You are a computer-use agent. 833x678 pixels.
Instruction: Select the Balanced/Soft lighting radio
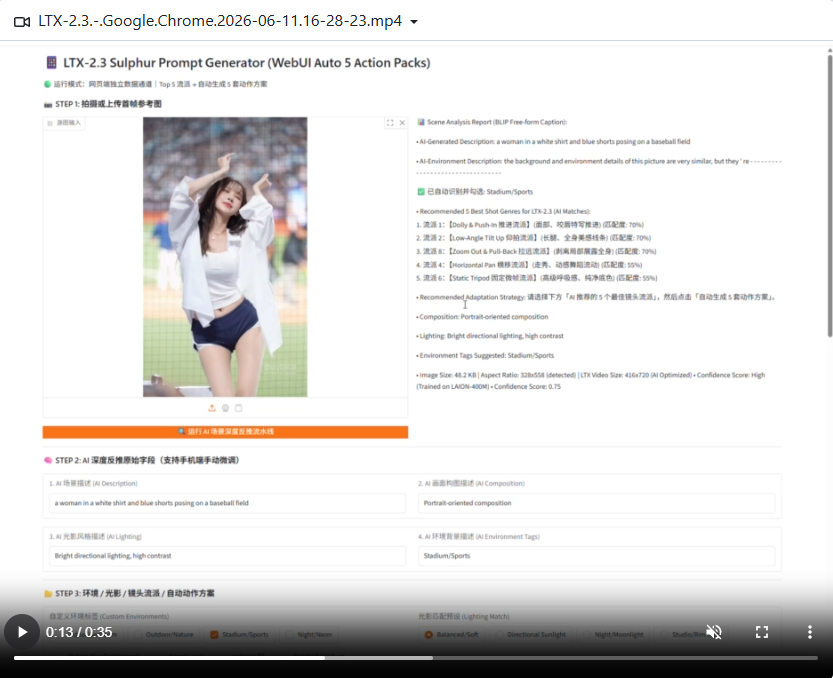click(429, 634)
